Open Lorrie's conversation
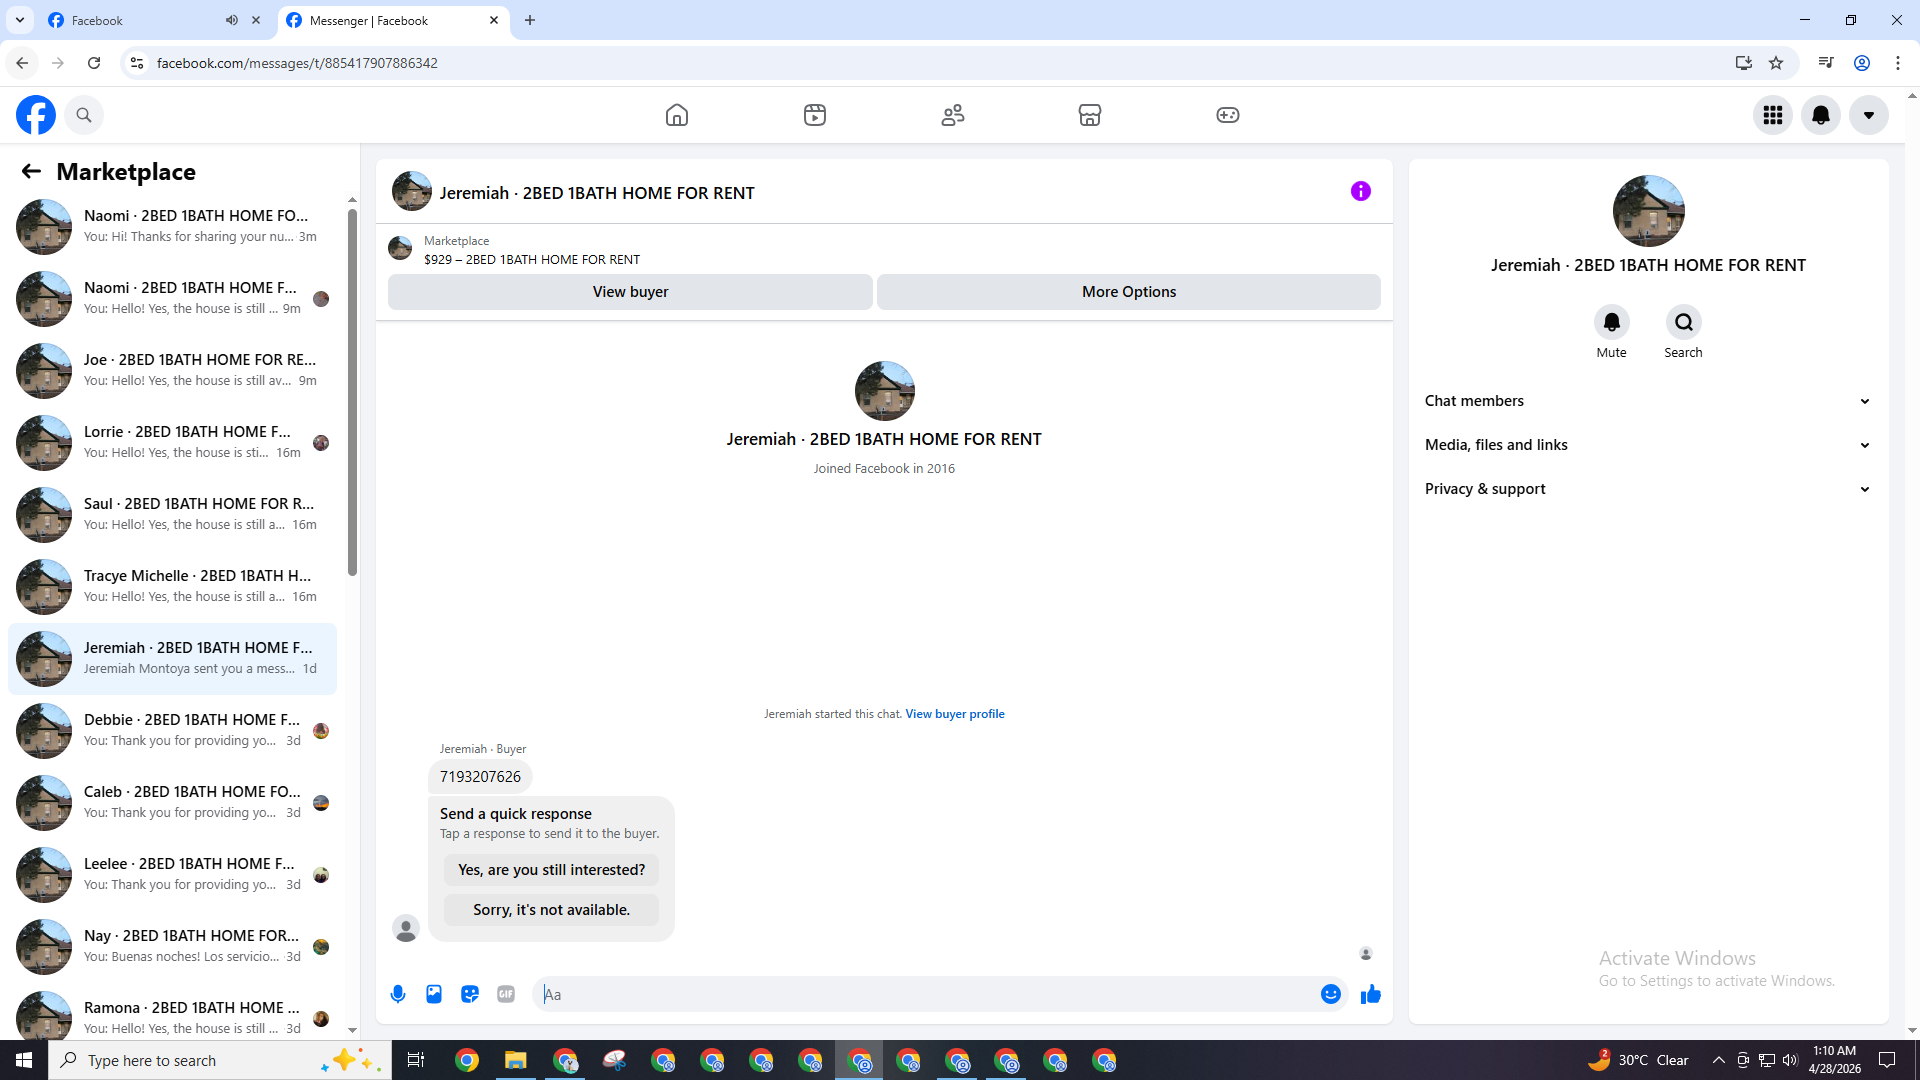 pyautogui.click(x=172, y=442)
